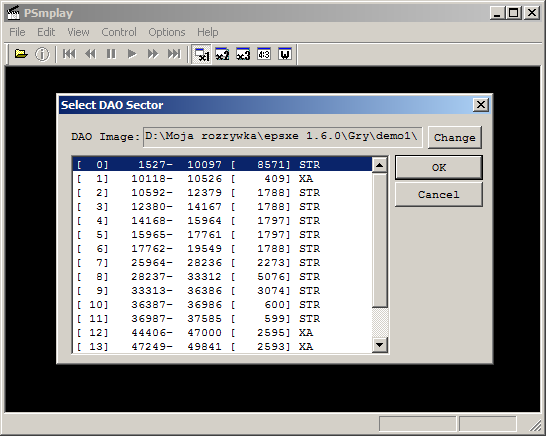Click the W widescreen toolbar icon

[285, 54]
